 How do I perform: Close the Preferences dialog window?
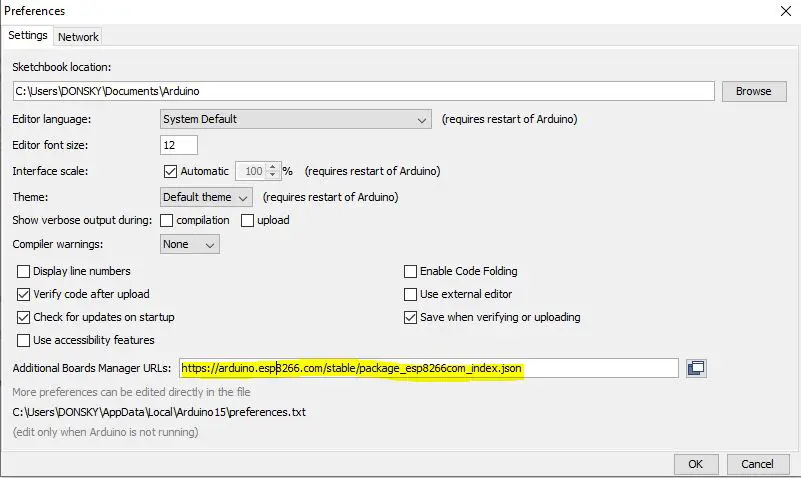click(783, 11)
